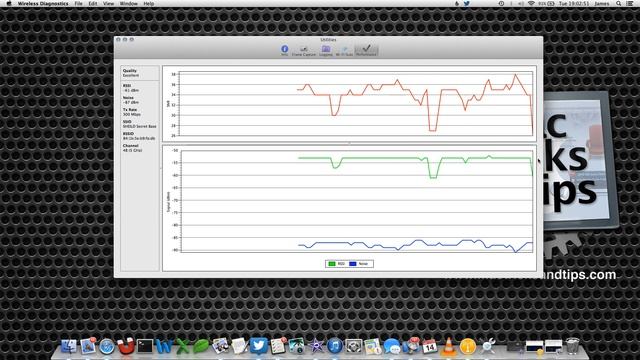This screenshot has height=360, width=640.
Task: Open the Info utility tab
Action: click(x=284, y=51)
